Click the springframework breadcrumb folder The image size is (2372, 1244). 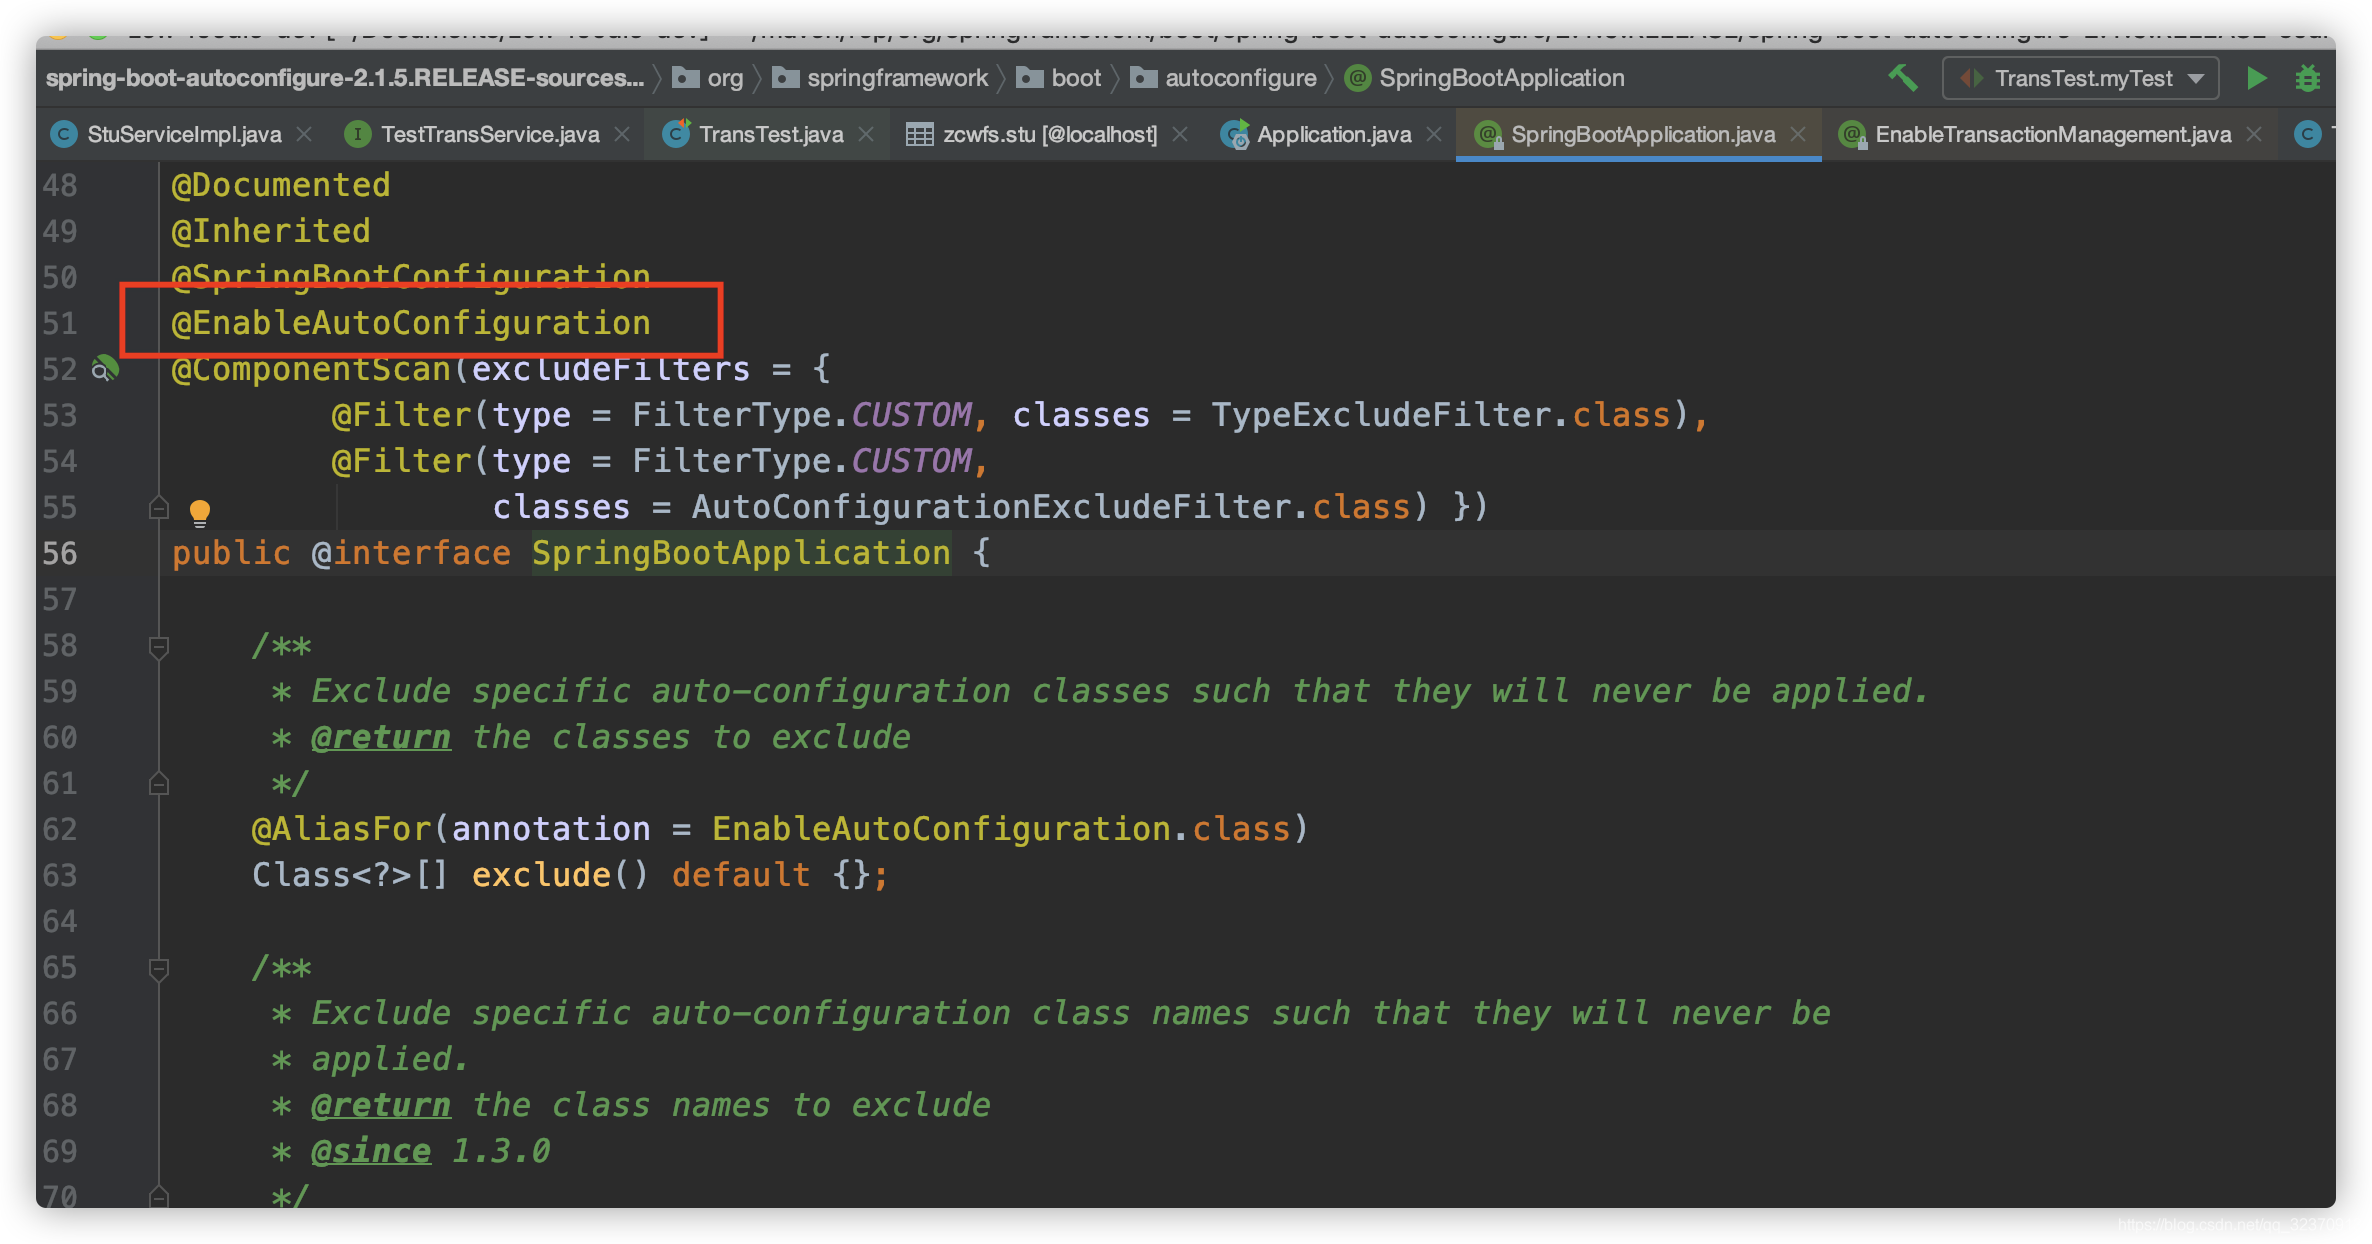pyautogui.click(x=897, y=78)
